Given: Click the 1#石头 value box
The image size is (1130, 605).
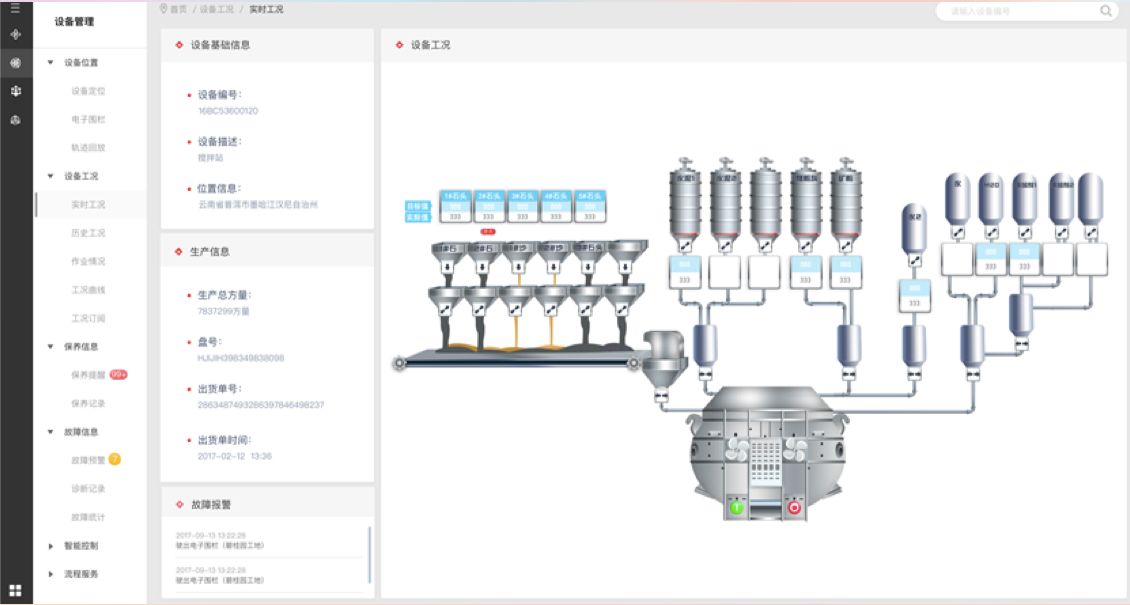Looking at the screenshot, I should coord(455,206).
